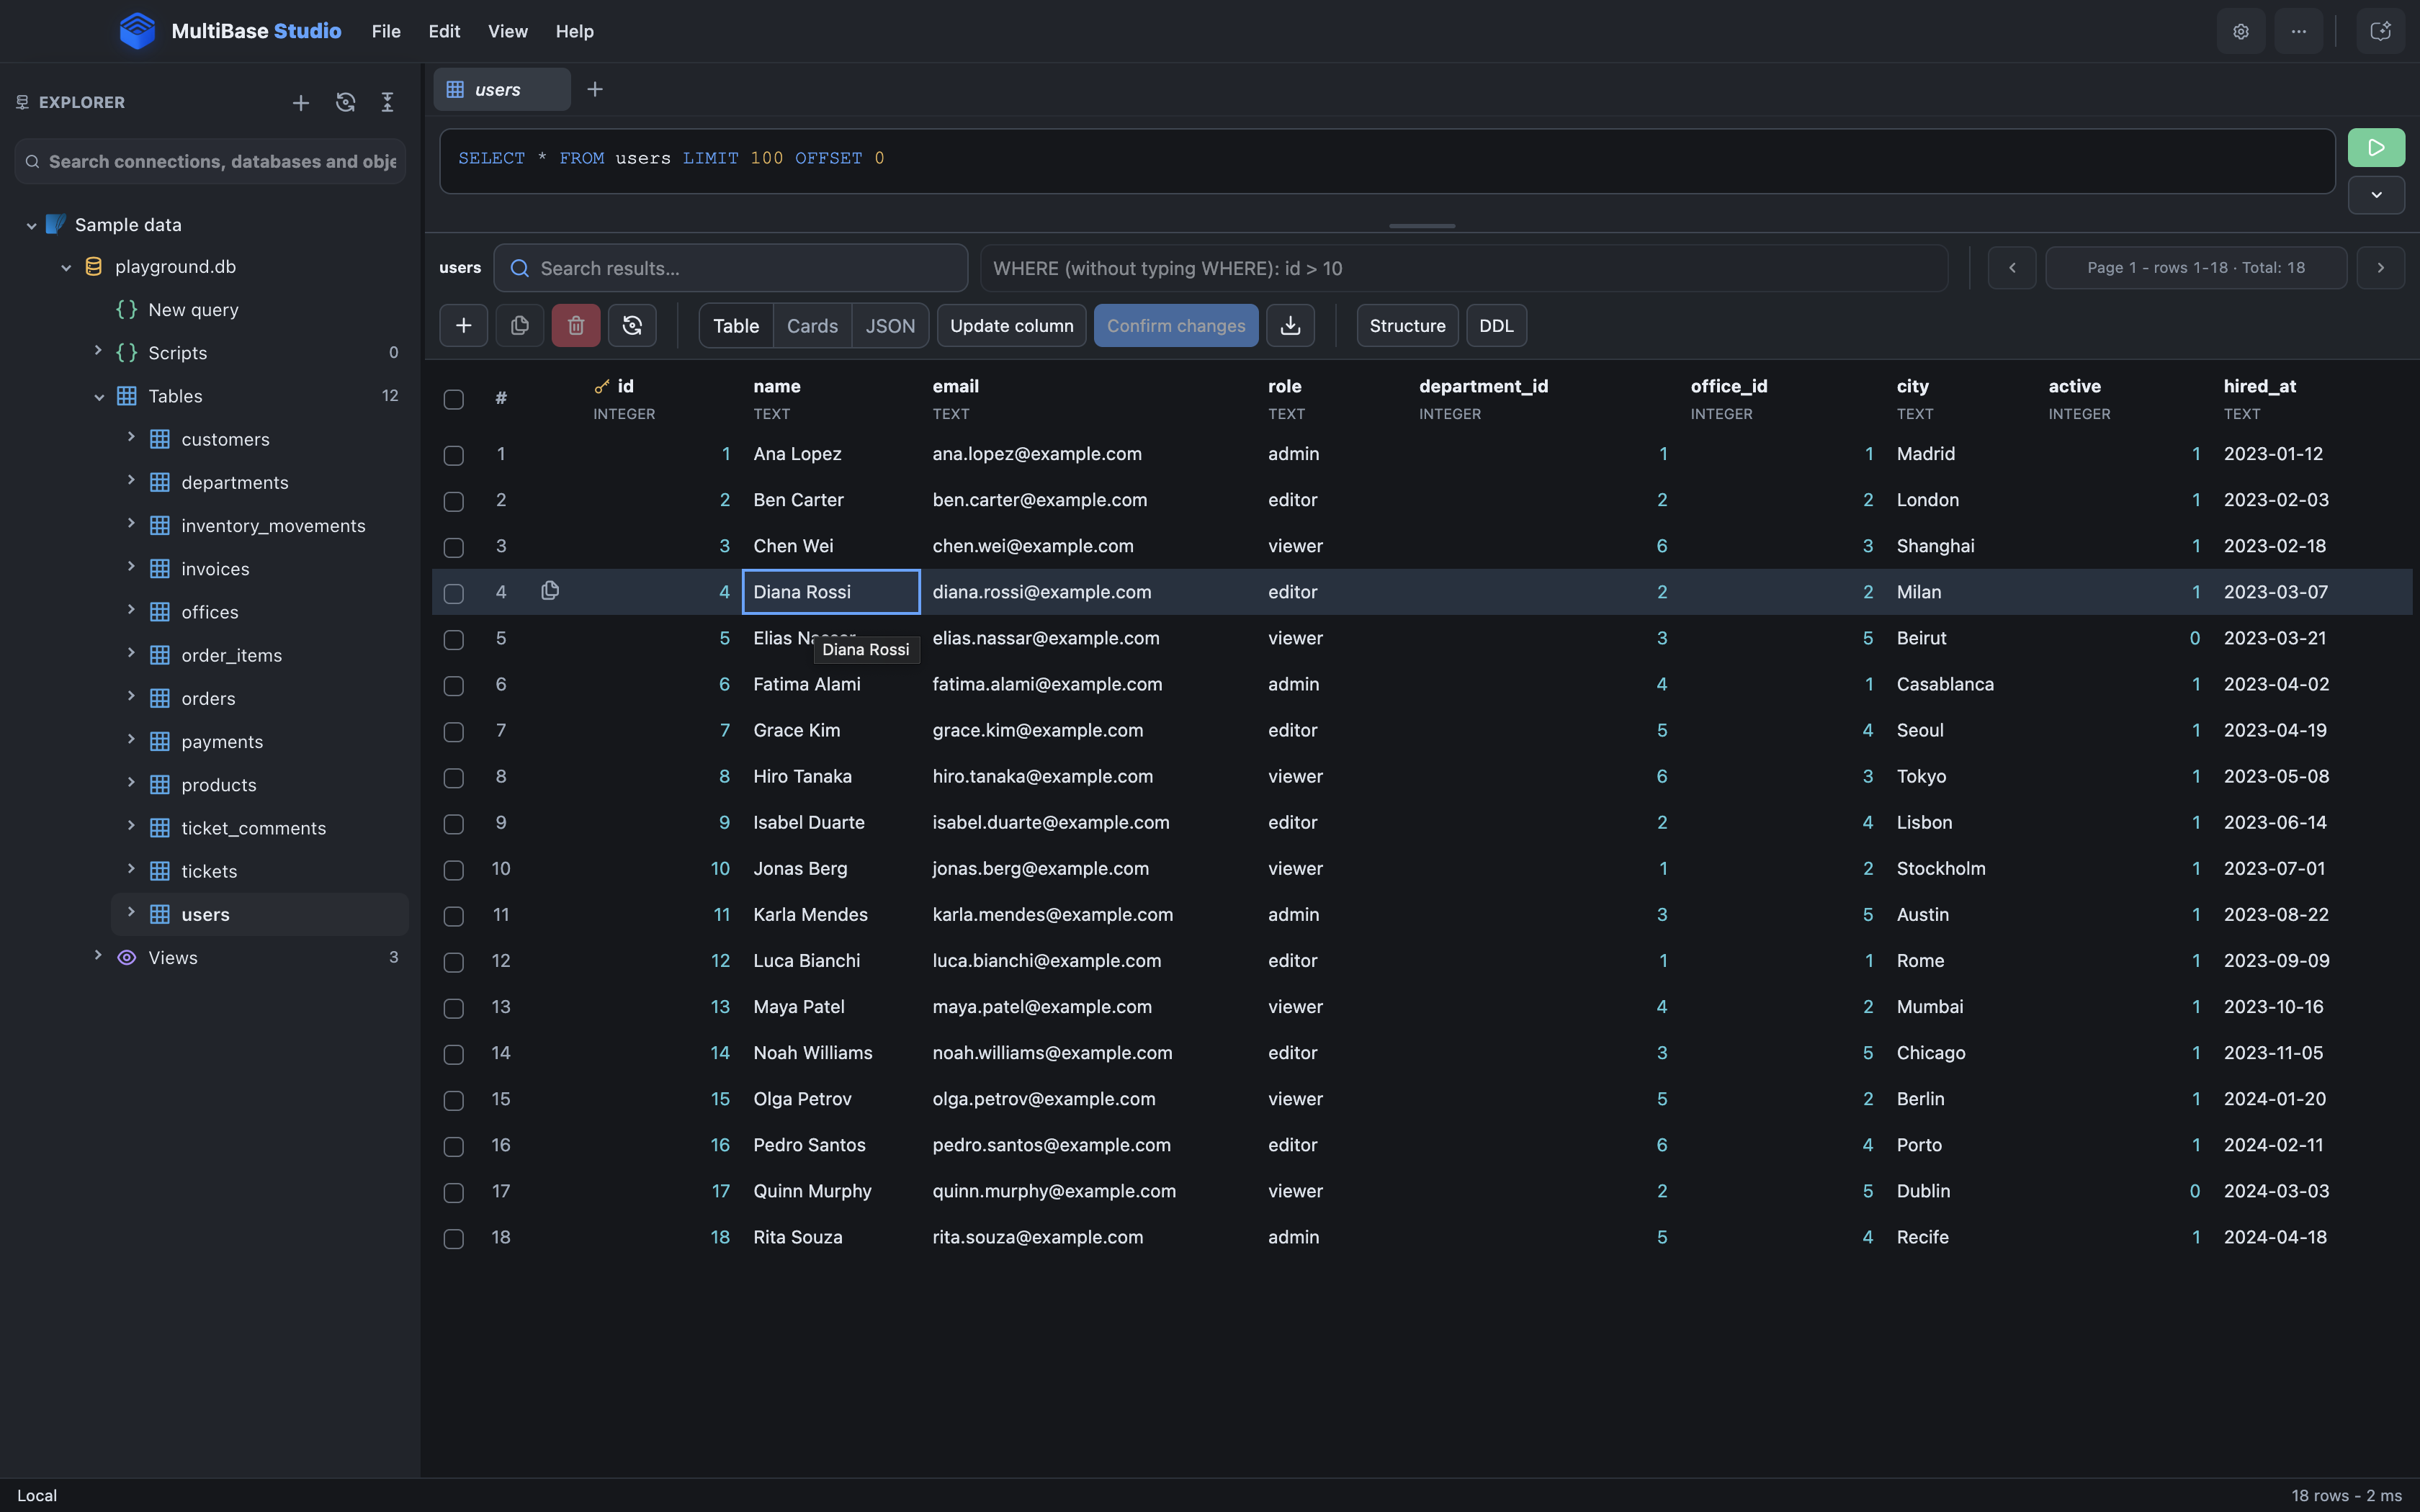Reload table data icon in toolbar
Screen dimensions: 2420x1512
point(632,326)
